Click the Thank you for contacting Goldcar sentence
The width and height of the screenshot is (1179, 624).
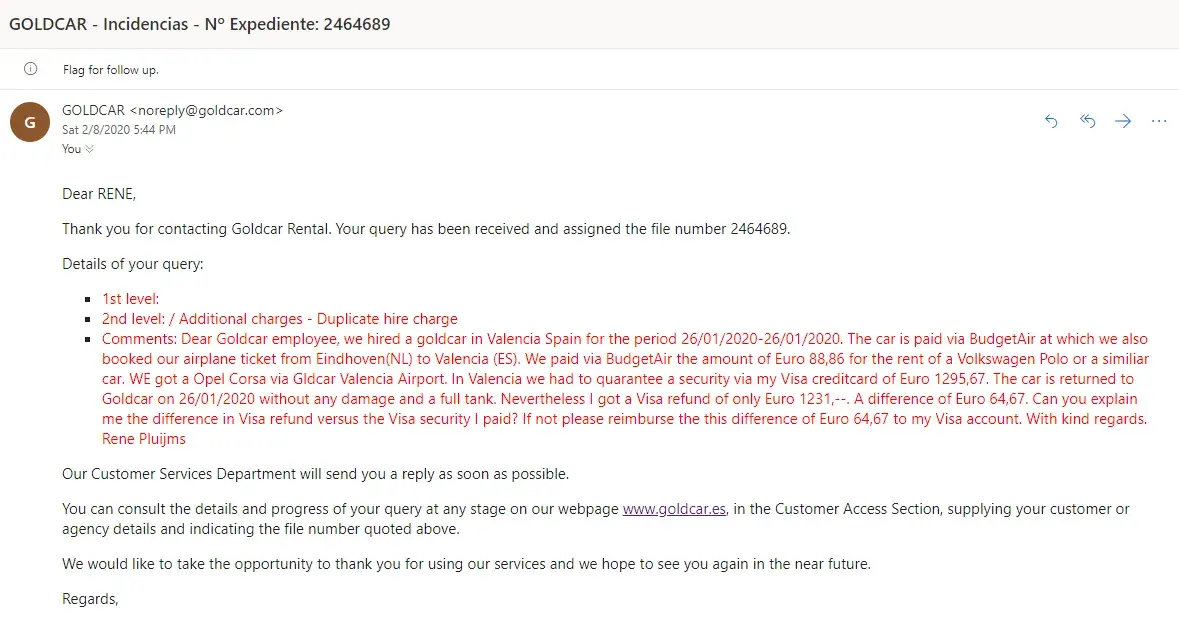click(426, 229)
